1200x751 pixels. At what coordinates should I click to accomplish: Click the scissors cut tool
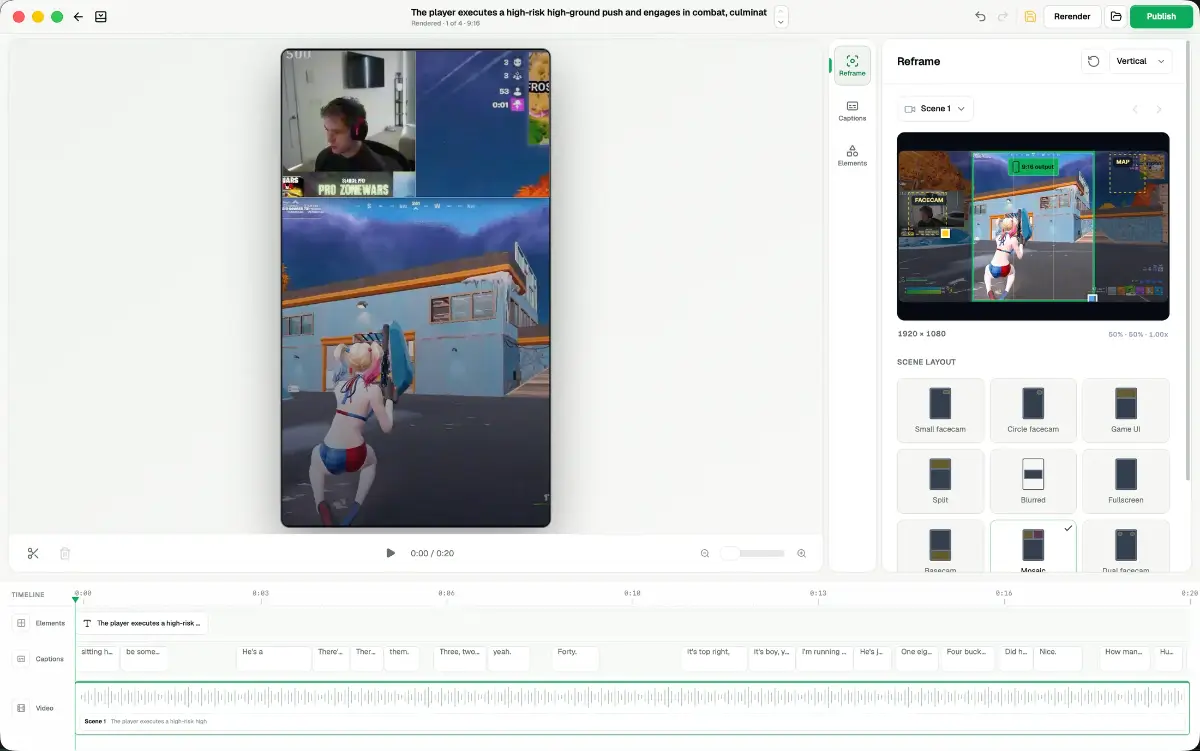tap(33, 553)
